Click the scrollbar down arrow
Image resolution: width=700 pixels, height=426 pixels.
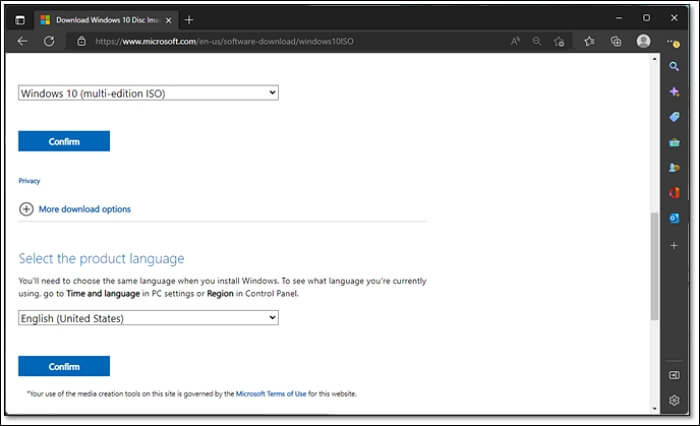tap(654, 408)
